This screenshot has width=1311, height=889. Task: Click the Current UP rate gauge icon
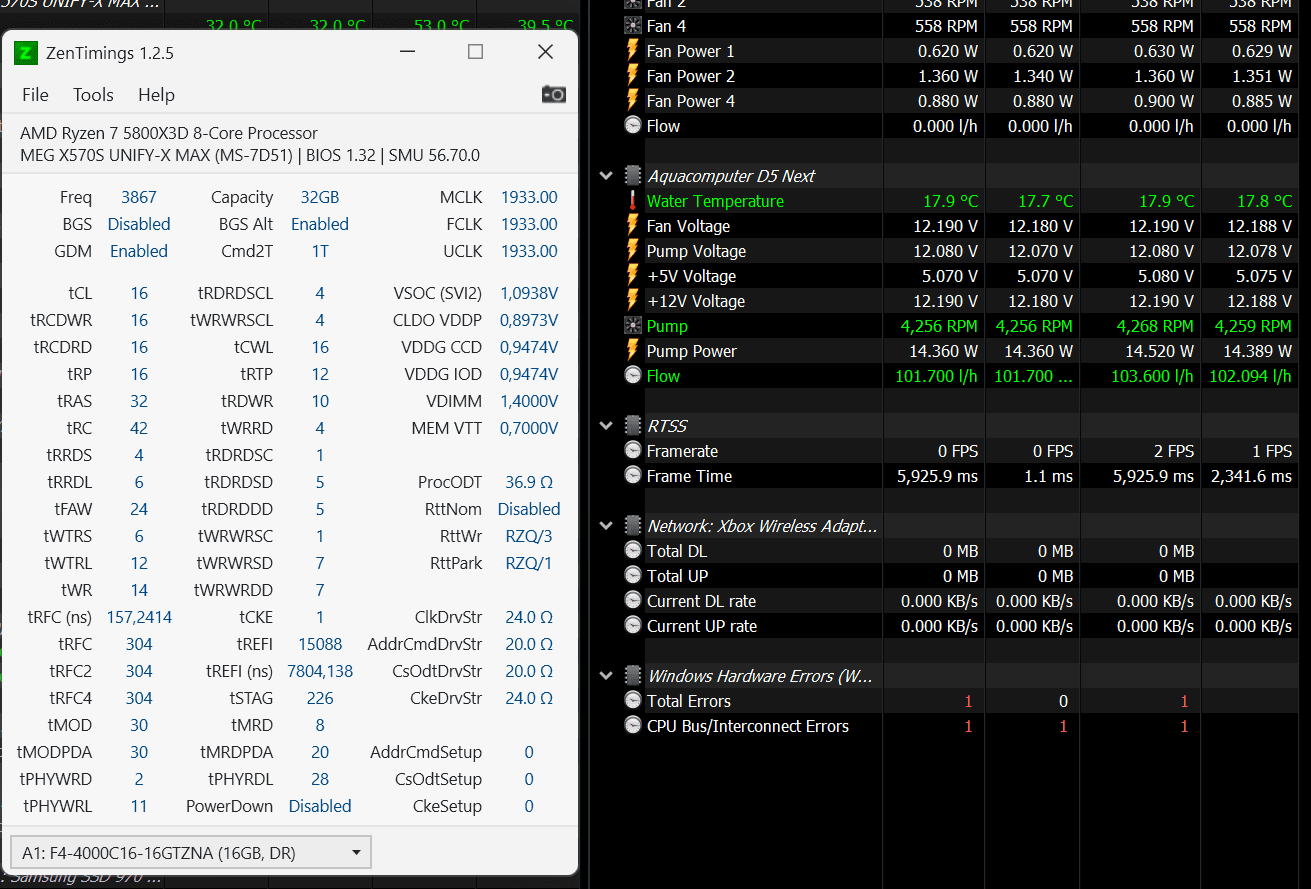[x=633, y=626]
